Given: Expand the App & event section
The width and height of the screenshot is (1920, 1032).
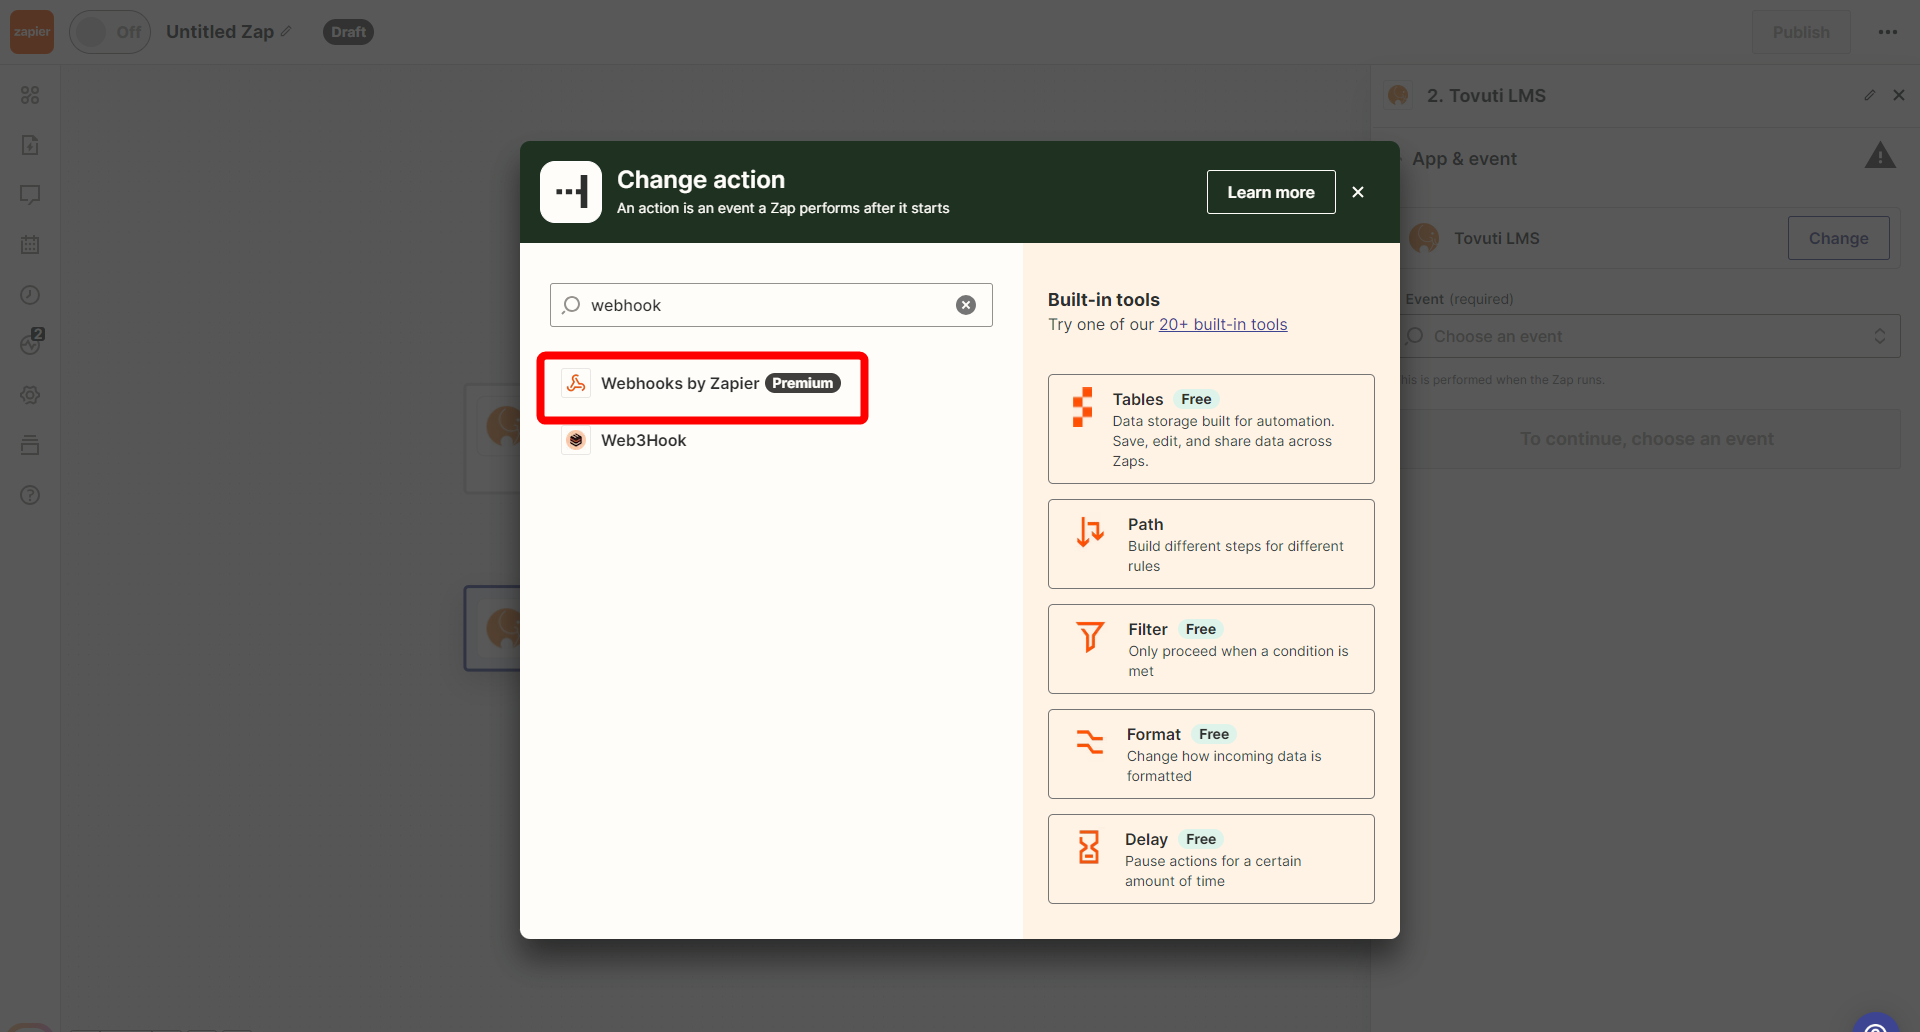Looking at the screenshot, I should tap(1464, 158).
